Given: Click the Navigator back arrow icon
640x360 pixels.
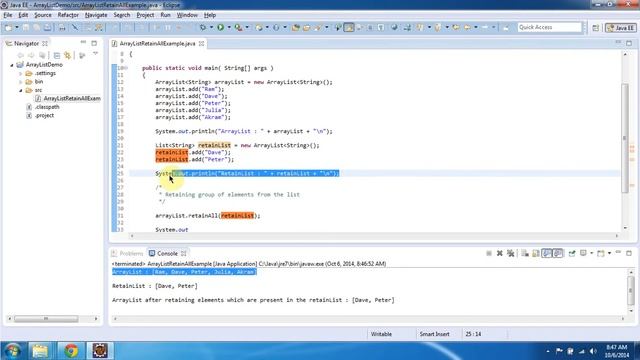Looking at the screenshot, I should coord(20,55).
